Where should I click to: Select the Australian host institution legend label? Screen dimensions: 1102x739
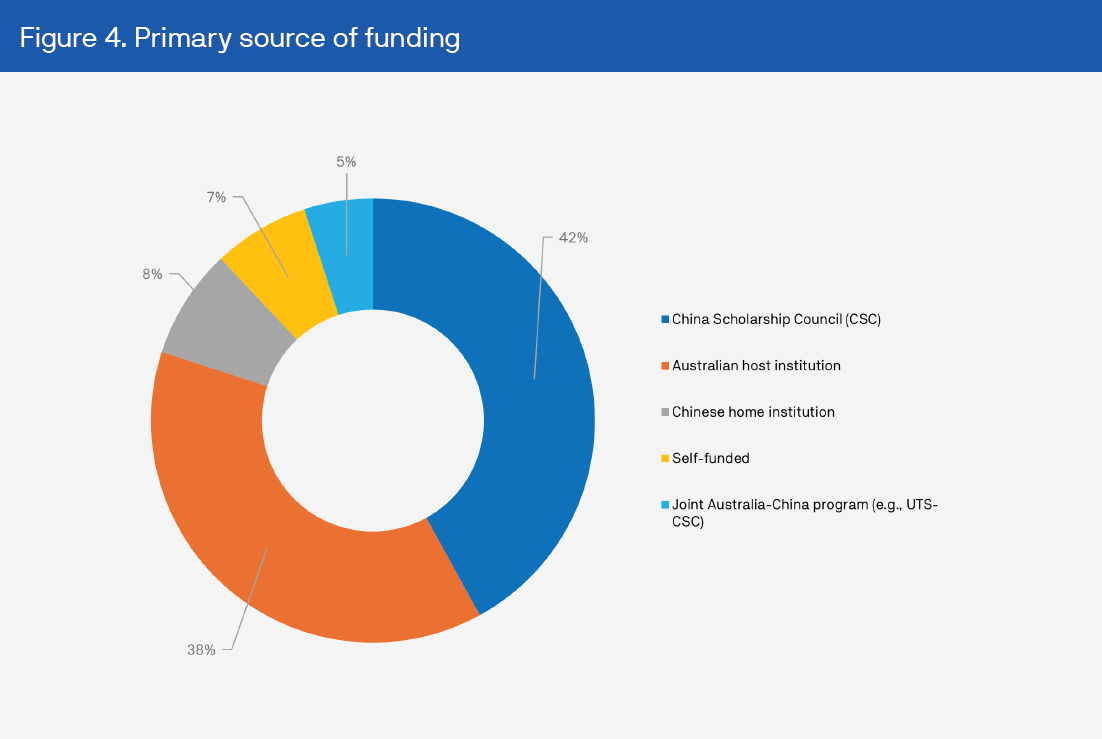point(756,366)
